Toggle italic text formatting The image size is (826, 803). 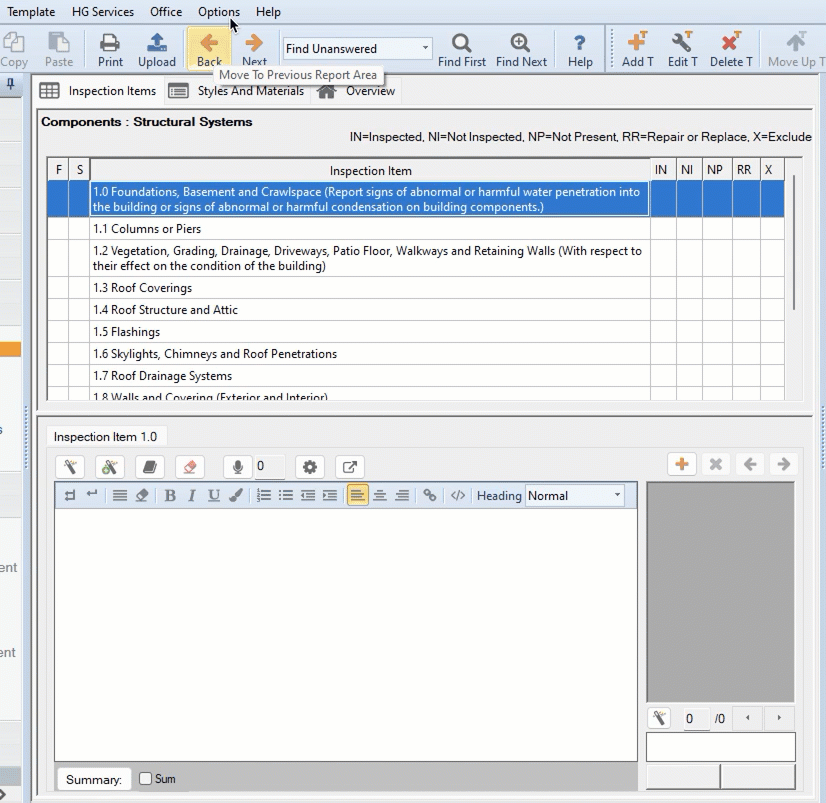(x=191, y=495)
